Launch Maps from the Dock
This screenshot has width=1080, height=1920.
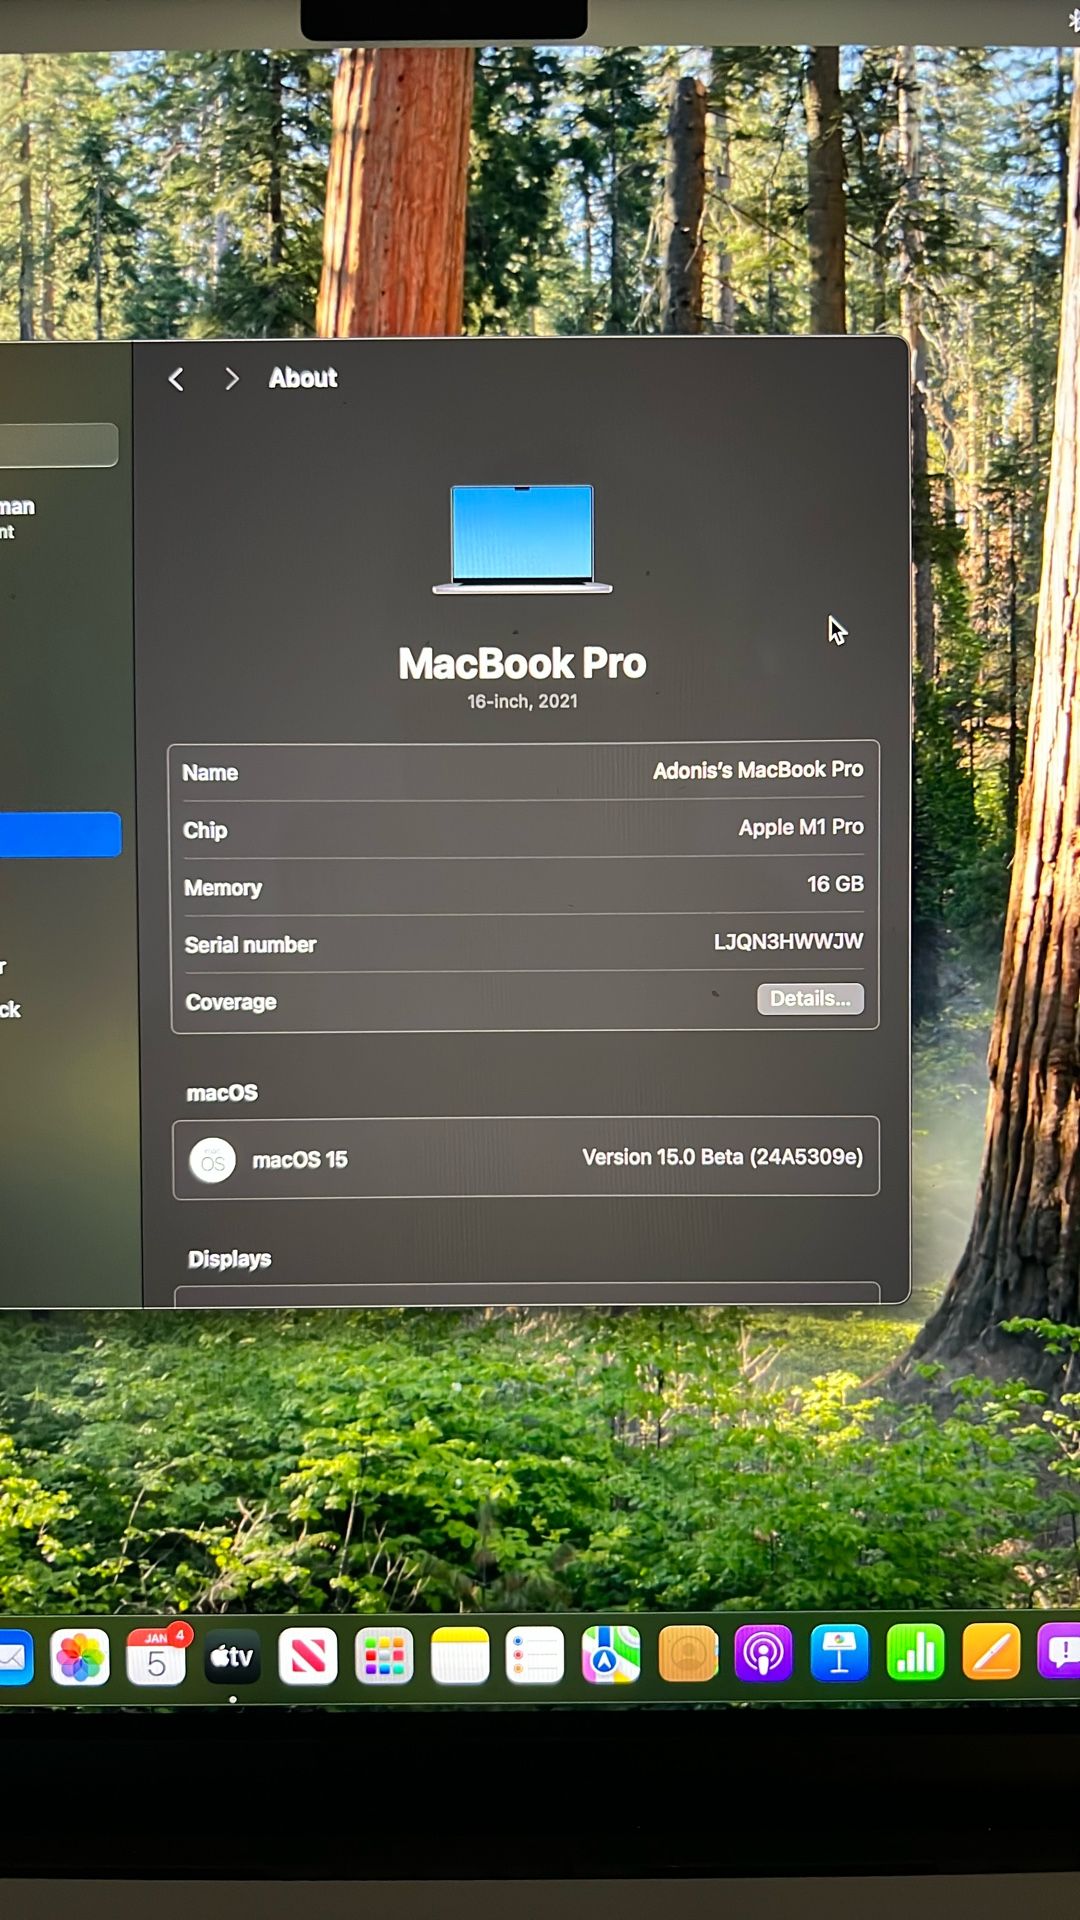coord(611,1654)
